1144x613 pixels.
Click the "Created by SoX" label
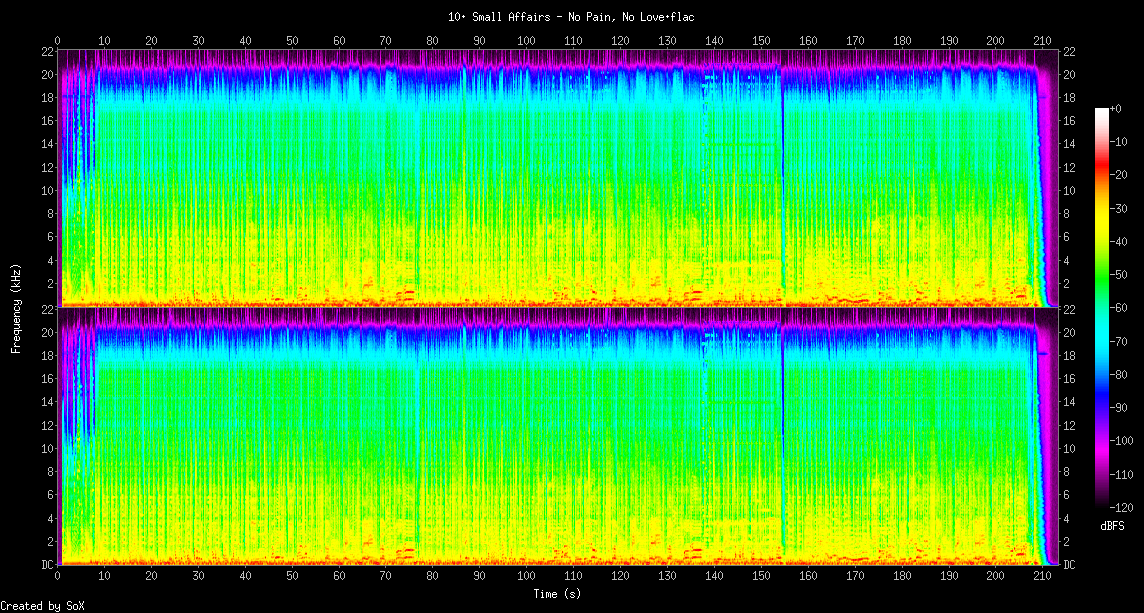tap(42, 606)
